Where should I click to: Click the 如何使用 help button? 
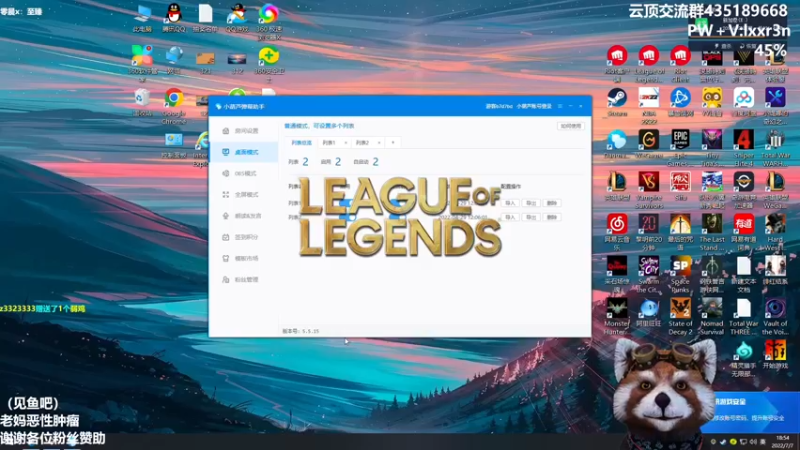pos(570,126)
